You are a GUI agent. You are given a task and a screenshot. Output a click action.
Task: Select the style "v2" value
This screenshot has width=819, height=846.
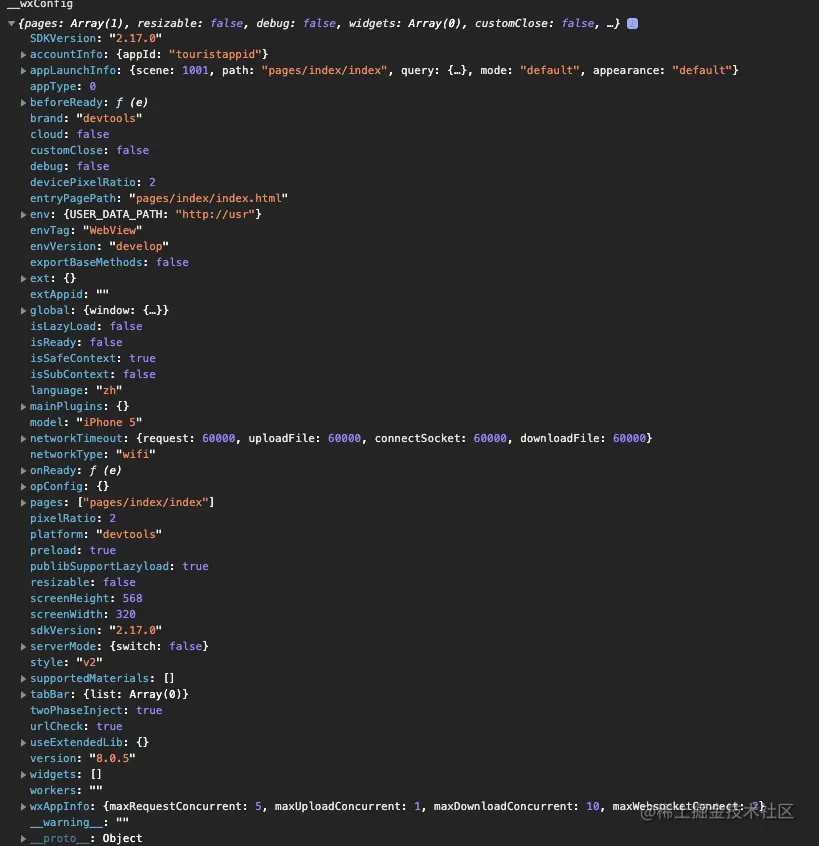[90, 662]
